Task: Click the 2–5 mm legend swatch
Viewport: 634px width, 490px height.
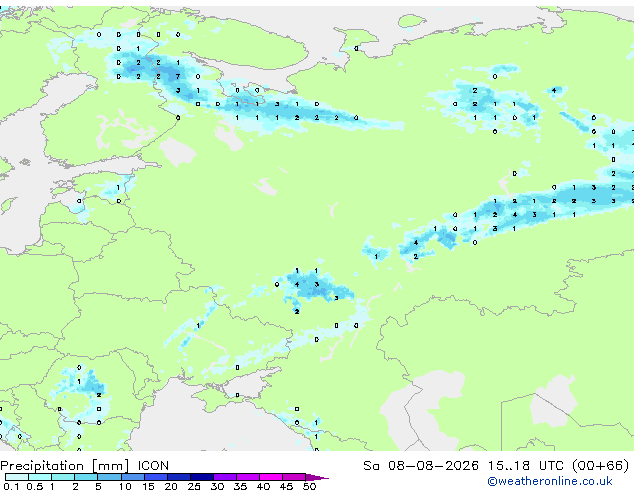Action: pyautogui.click(x=86, y=477)
